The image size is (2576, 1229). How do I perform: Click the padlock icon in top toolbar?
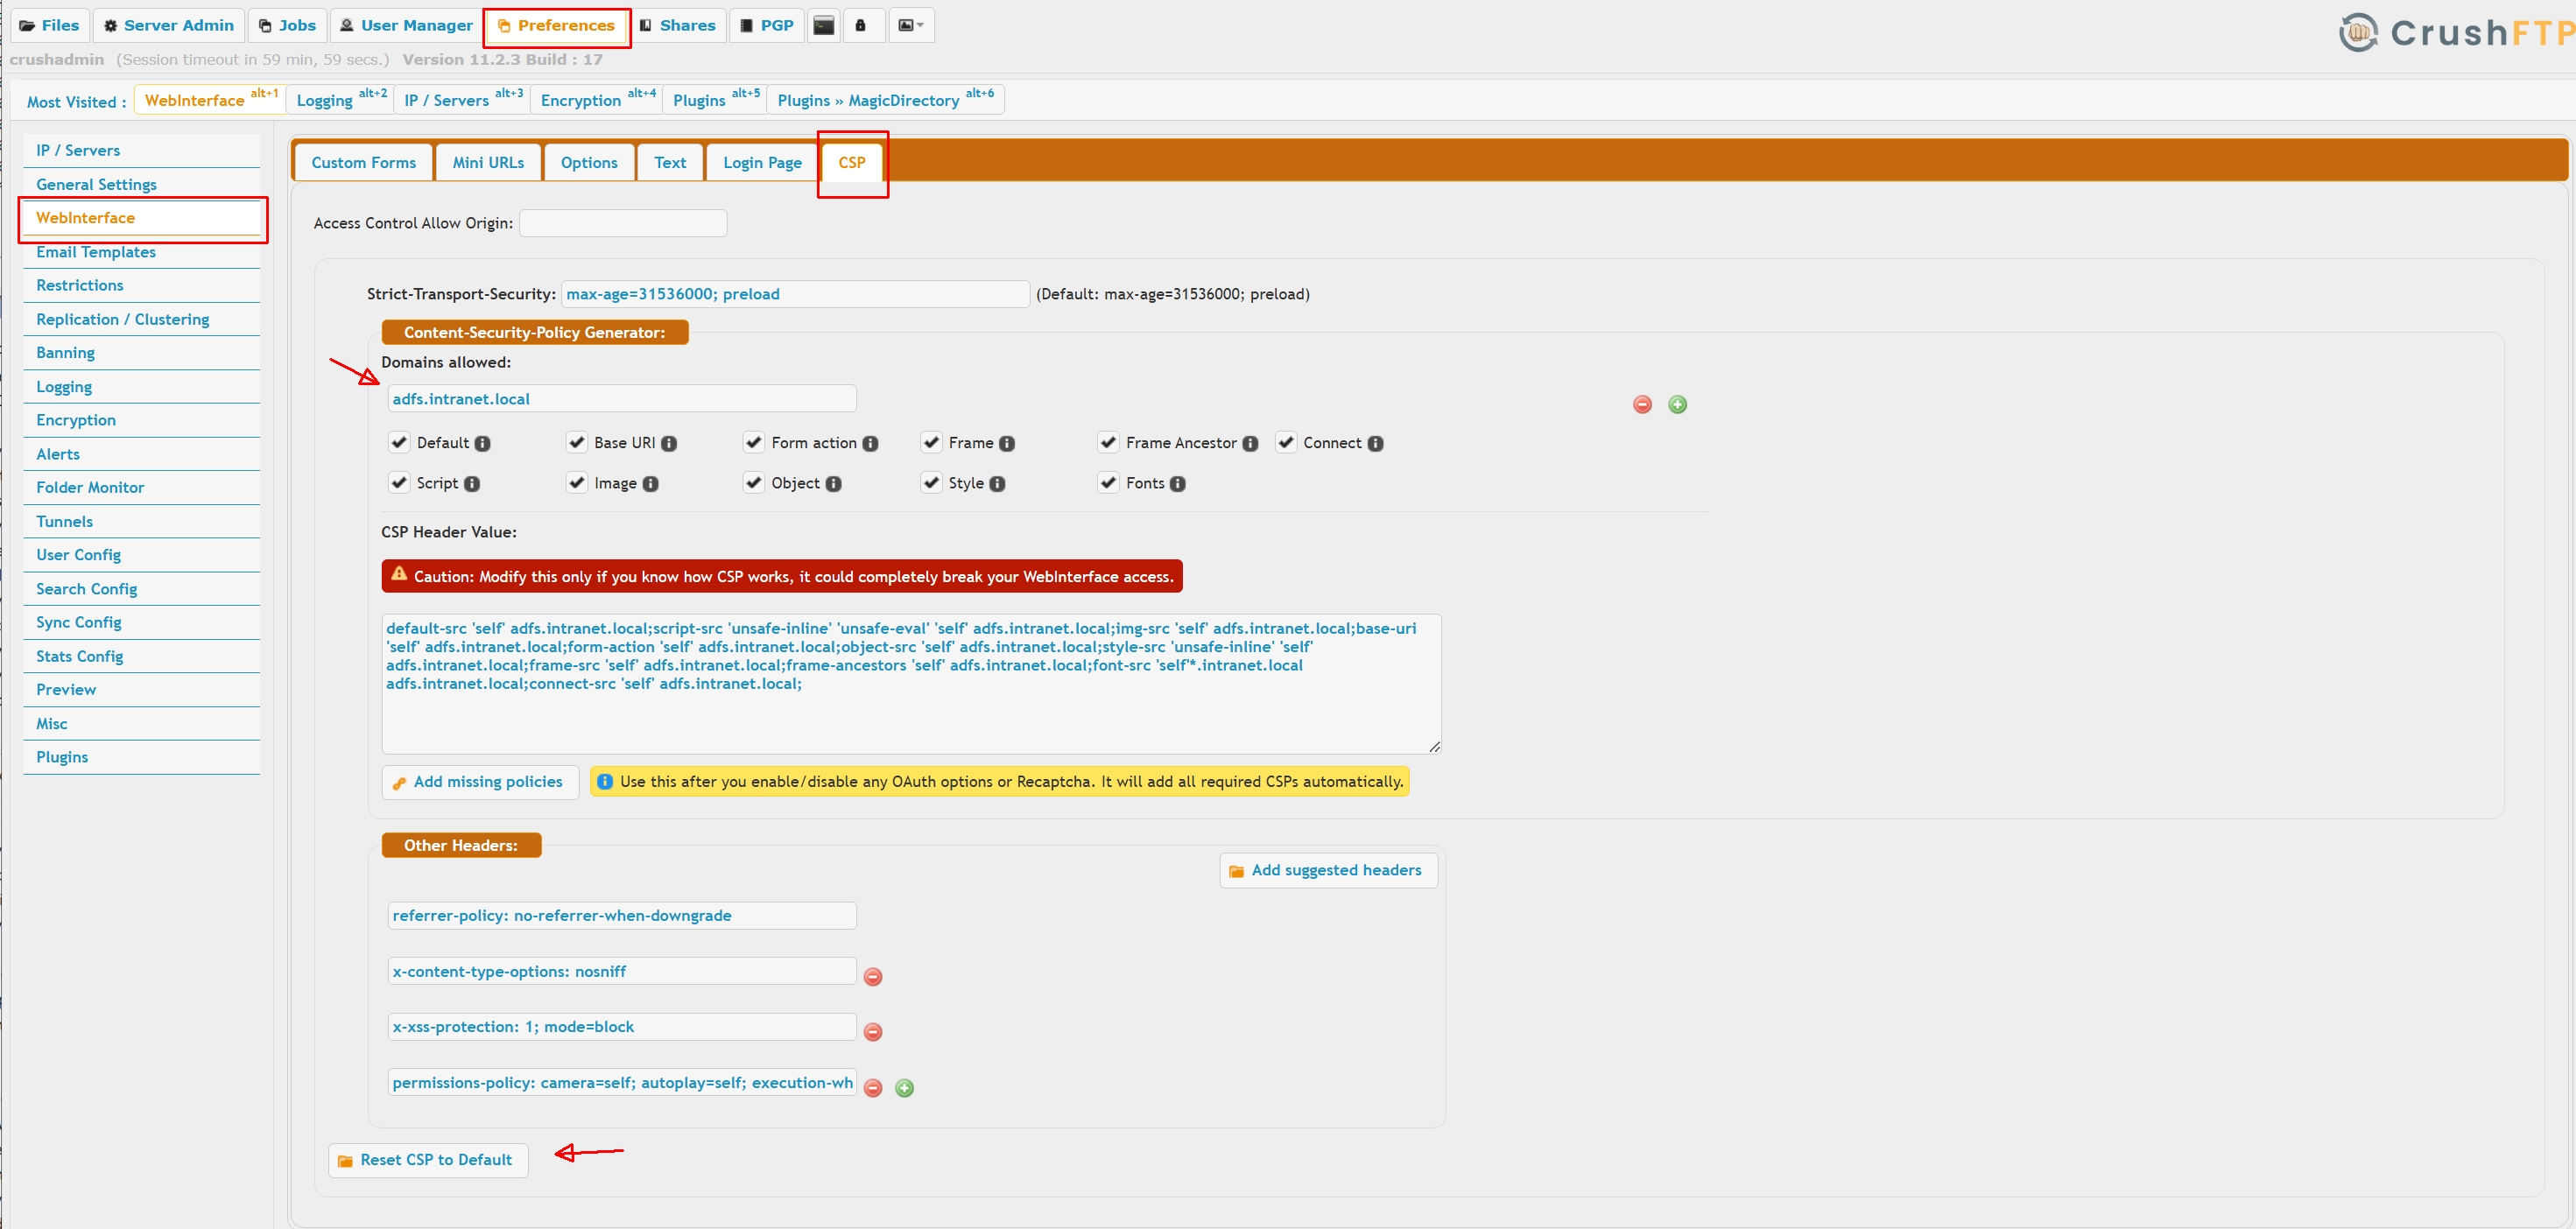coord(860,26)
